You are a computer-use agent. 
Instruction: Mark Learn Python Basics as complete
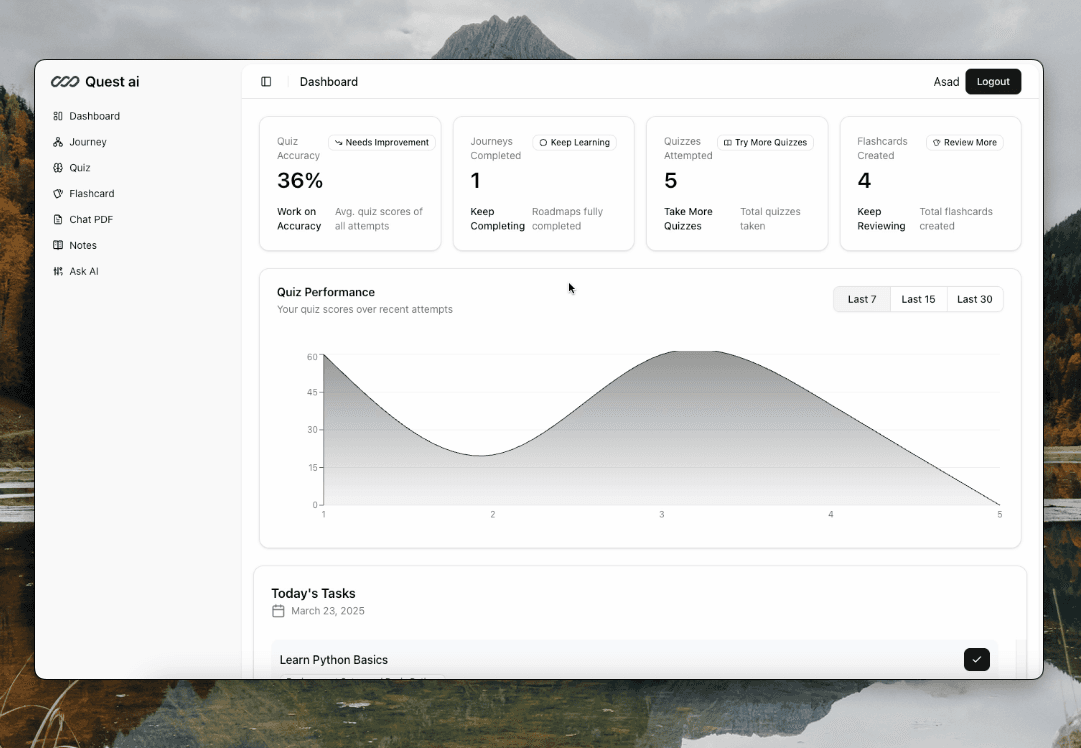[976, 659]
